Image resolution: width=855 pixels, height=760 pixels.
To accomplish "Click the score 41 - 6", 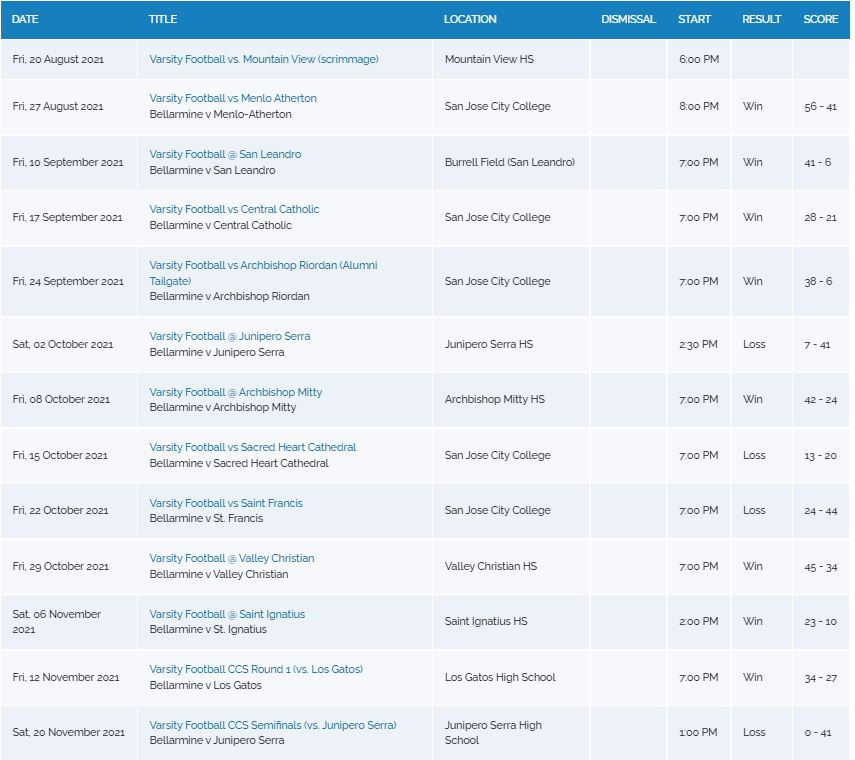I will click(x=817, y=162).
